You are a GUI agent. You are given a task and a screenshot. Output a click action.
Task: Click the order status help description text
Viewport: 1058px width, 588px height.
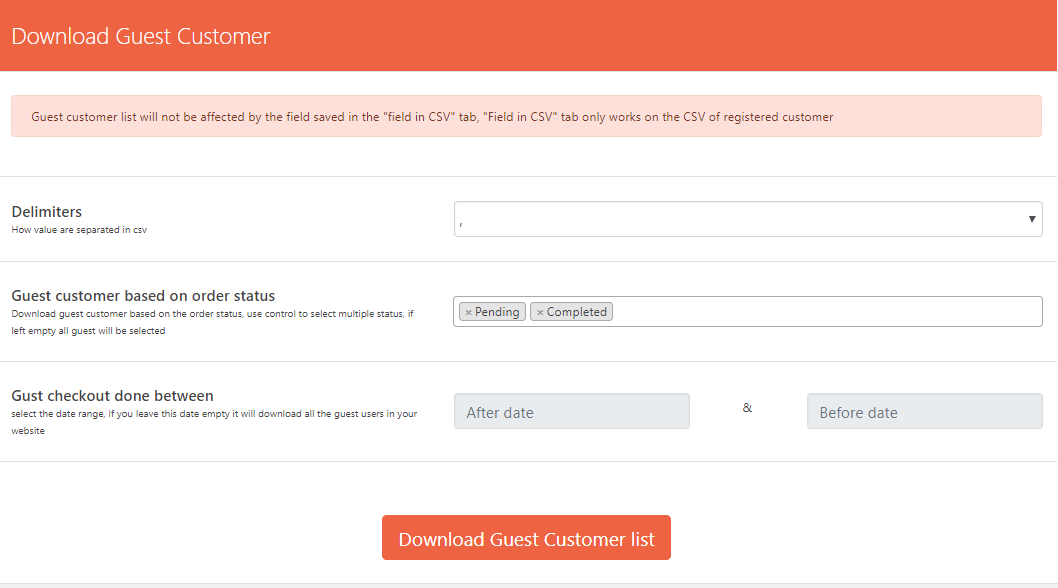(212, 320)
